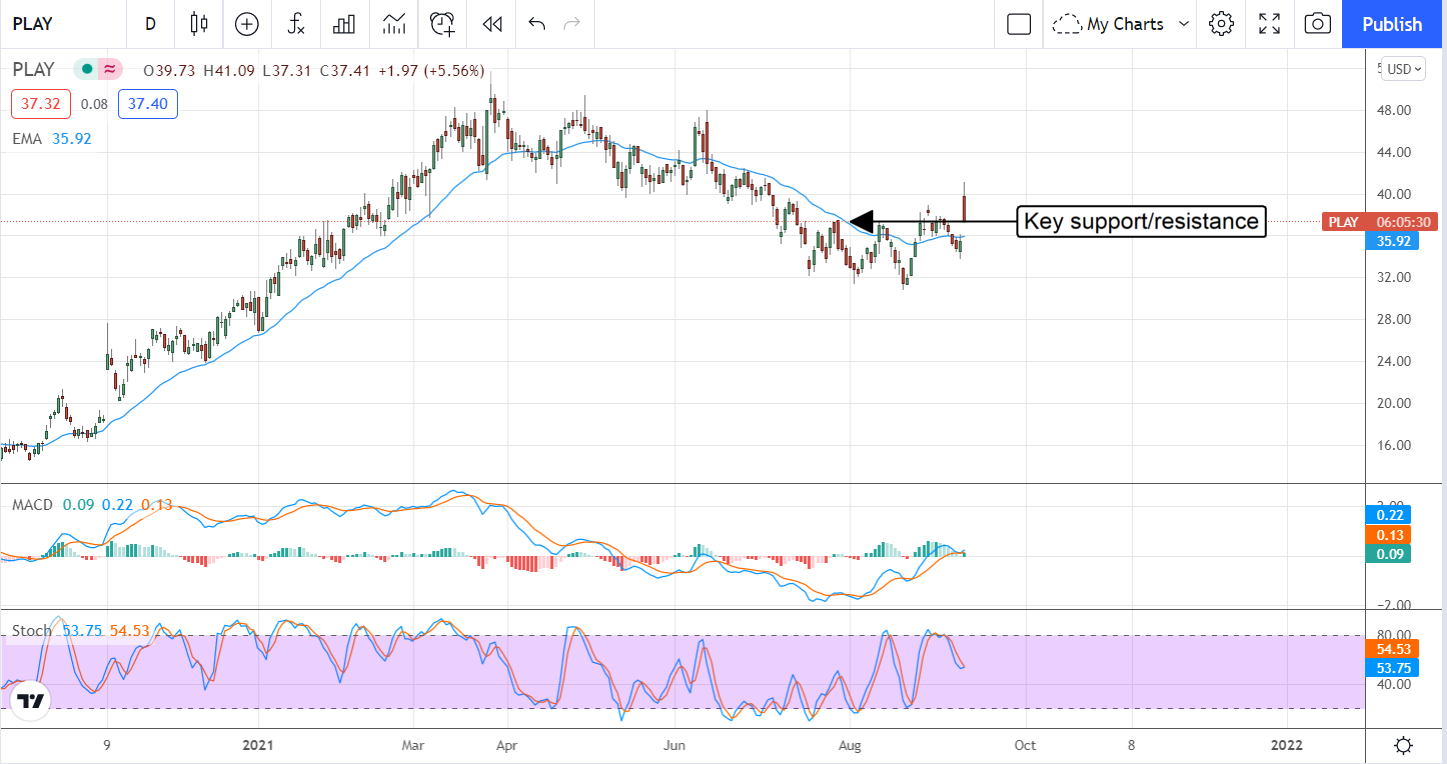Image resolution: width=1447 pixels, height=764 pixels.
Task: Open the Financials bar chart icon
Action: point(345,24)
